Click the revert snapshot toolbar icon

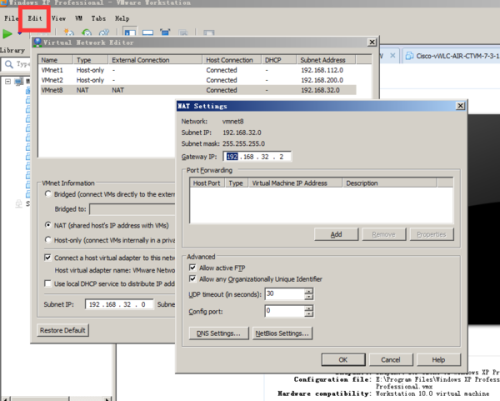click(x=87, y=33)
